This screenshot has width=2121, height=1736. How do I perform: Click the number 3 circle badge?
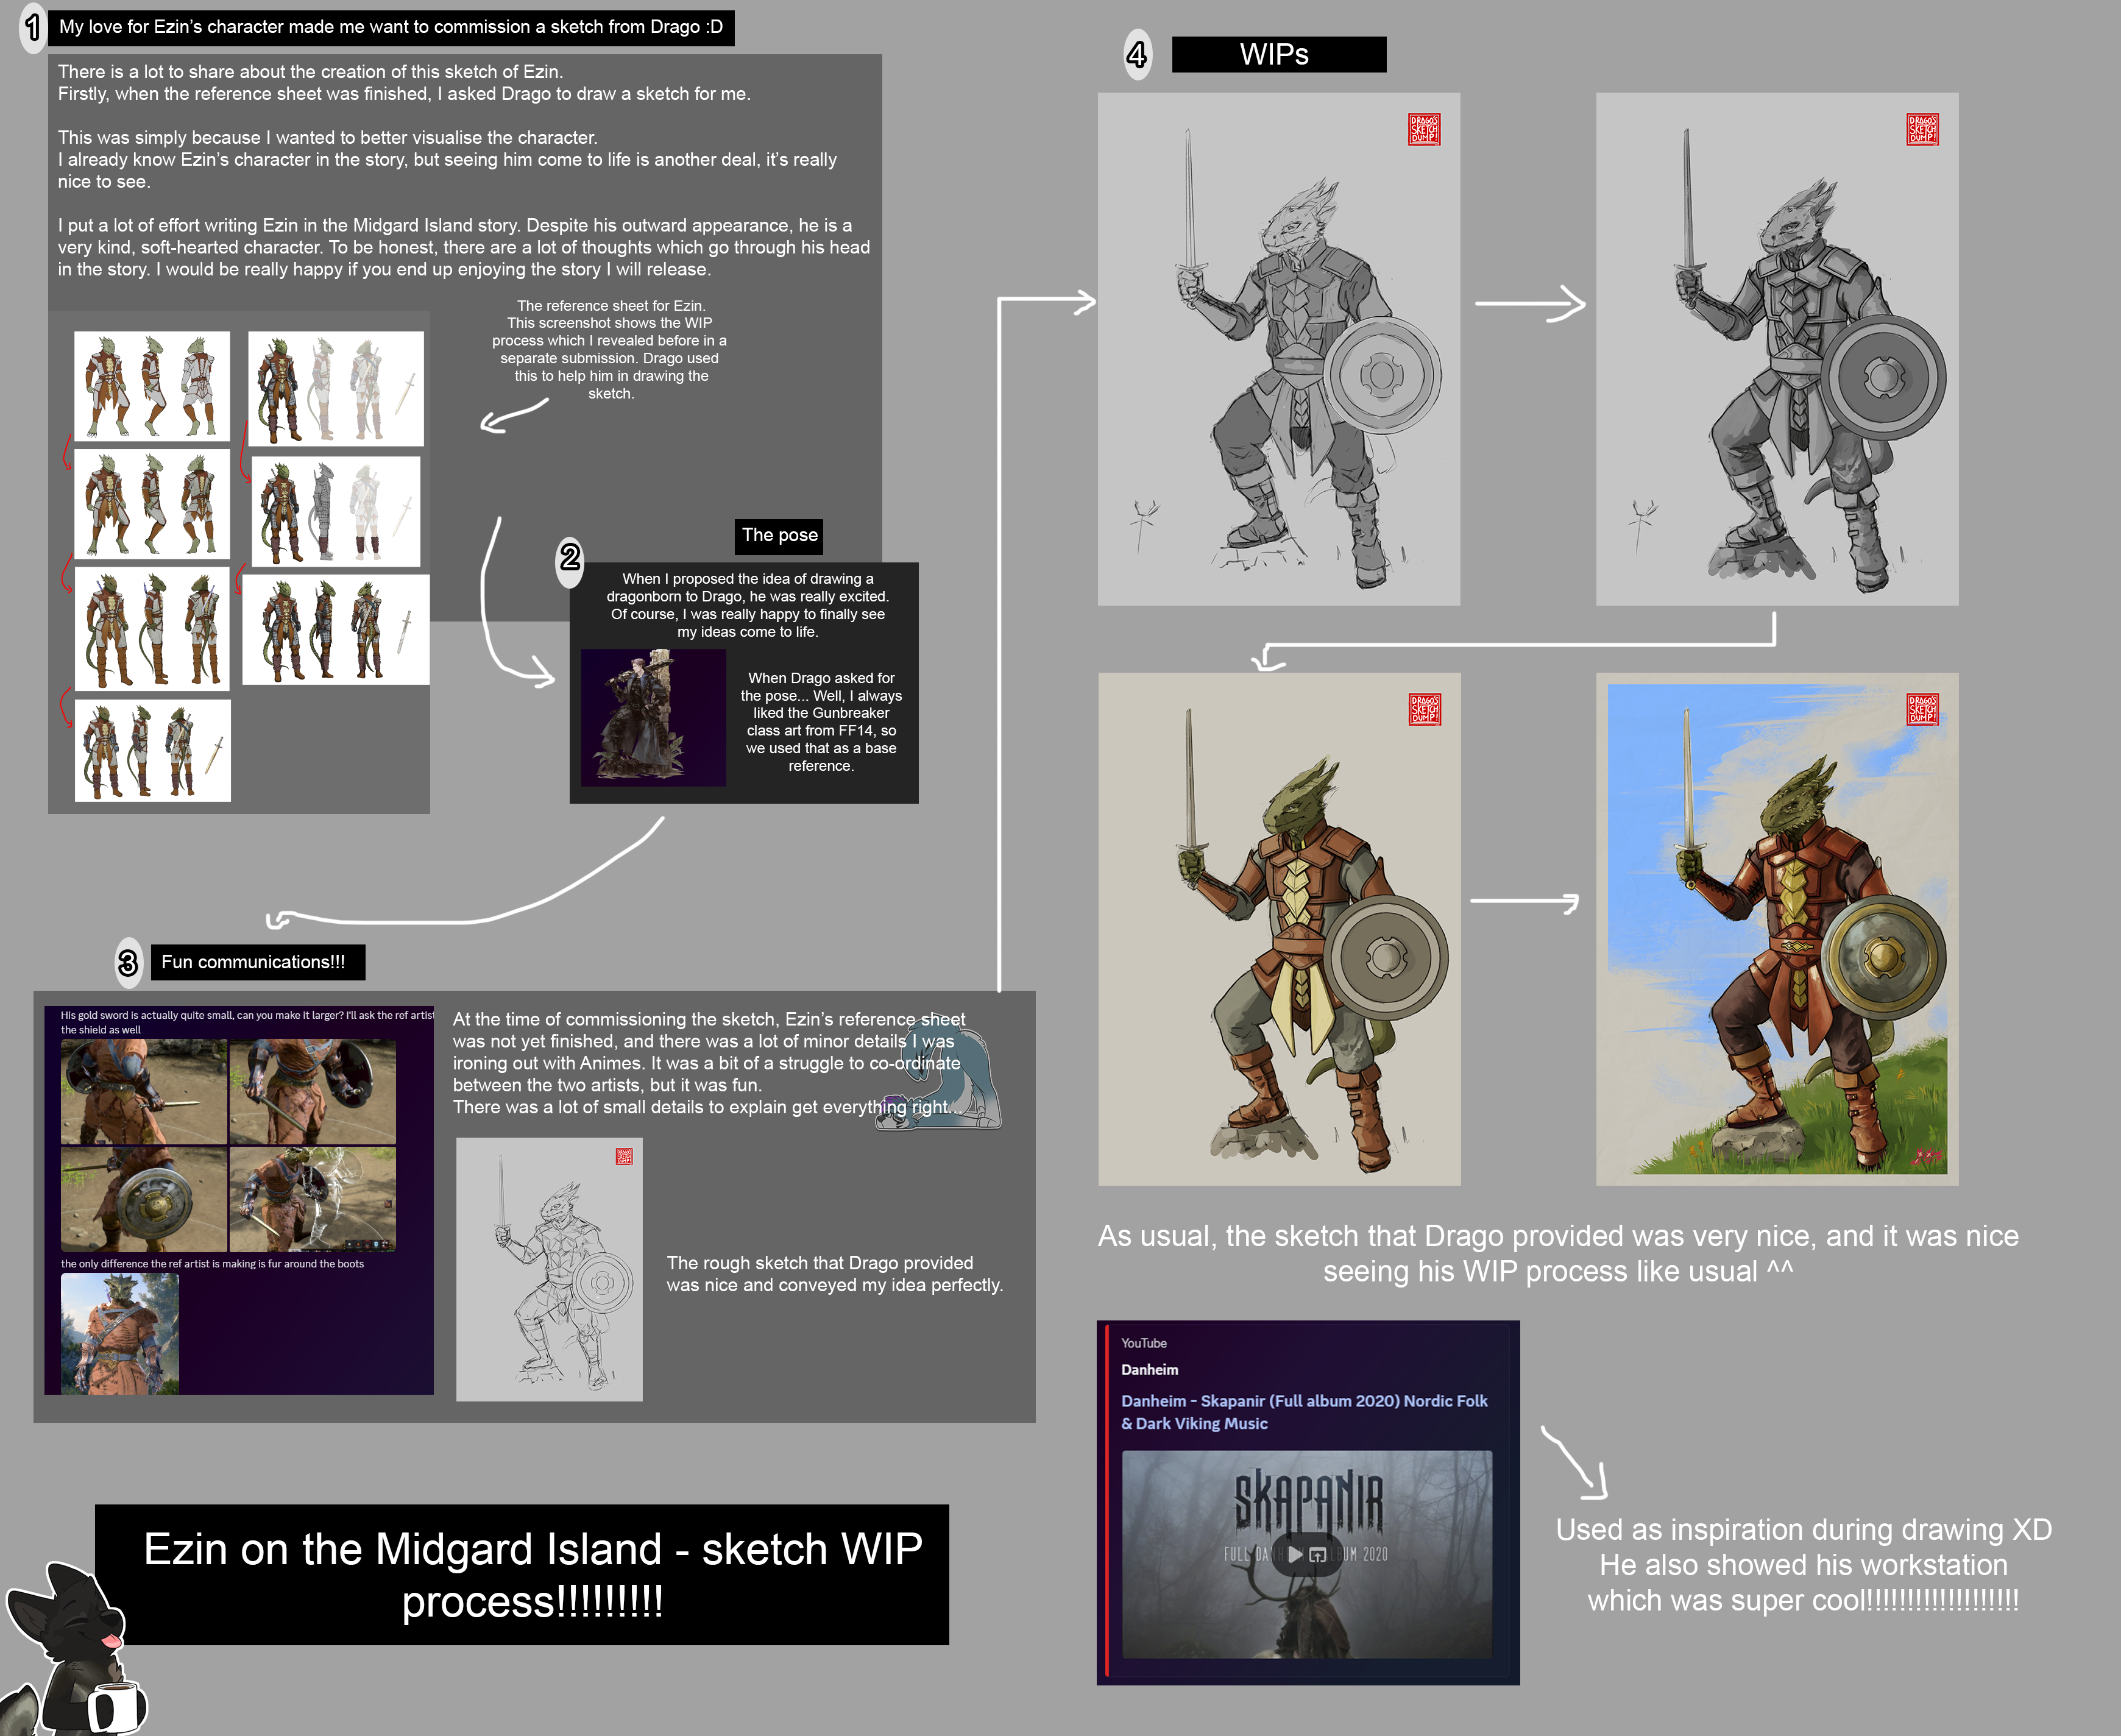click(x=128, y=962)
